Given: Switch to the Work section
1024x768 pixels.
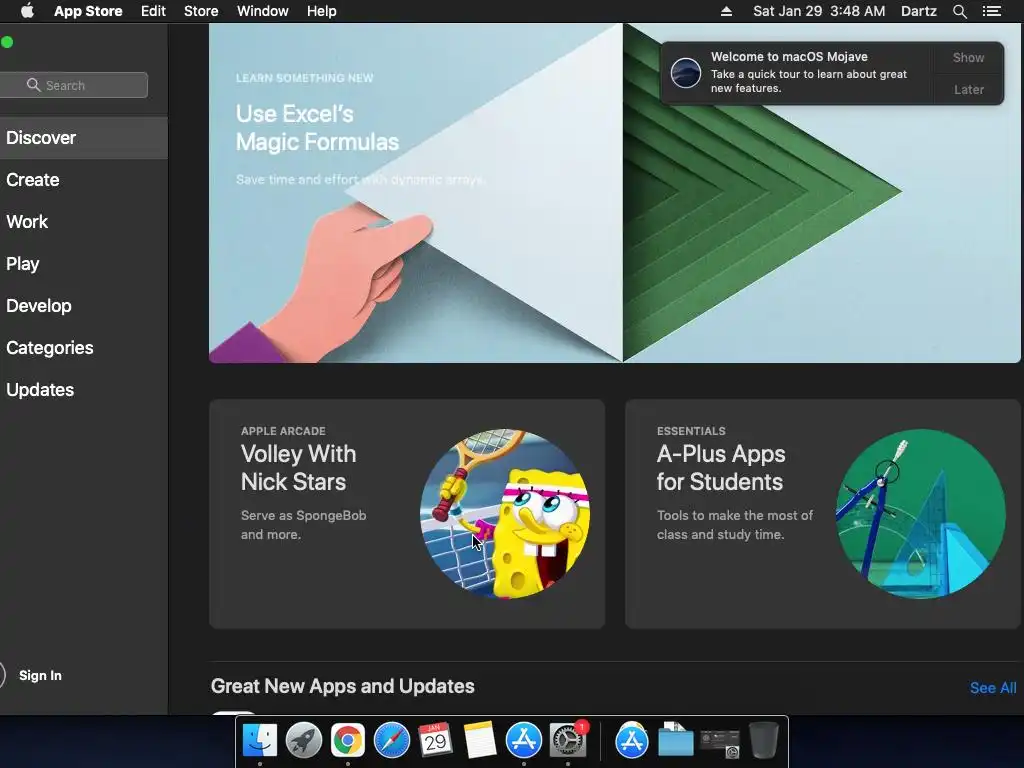Looking at the screenshot, I should [x=84, y=221].
